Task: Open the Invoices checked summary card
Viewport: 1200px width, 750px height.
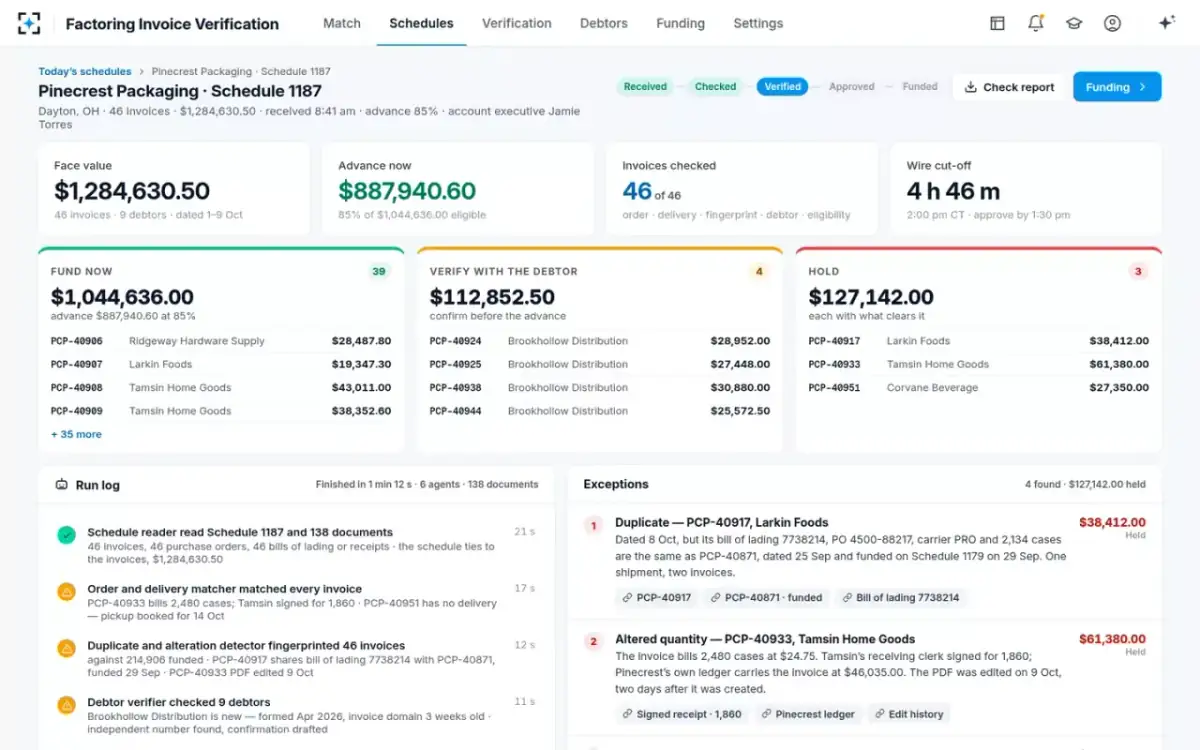Action: click(742, 189)
